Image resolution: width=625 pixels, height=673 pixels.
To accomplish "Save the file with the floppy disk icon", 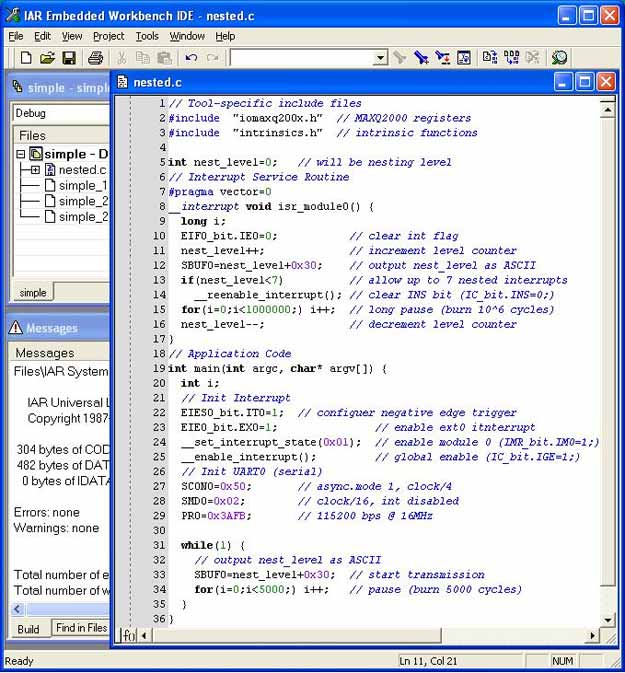I will pyautogui.click(x=69, y=58).
